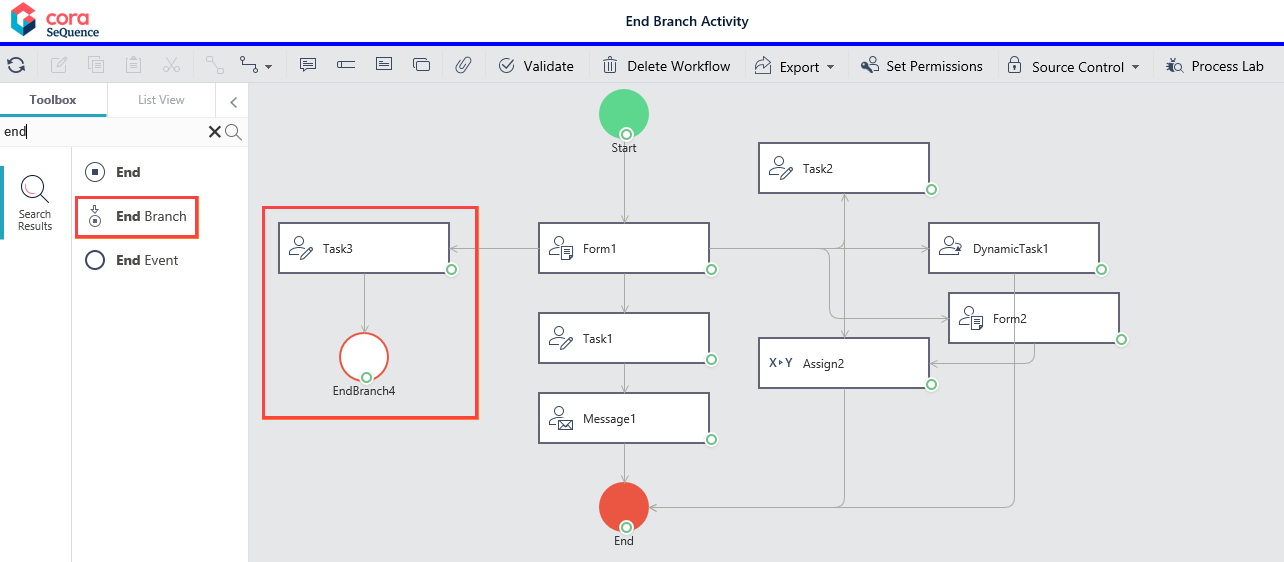Click the refresh workflow icon
1284x562 pixels.
pos(16,66)
